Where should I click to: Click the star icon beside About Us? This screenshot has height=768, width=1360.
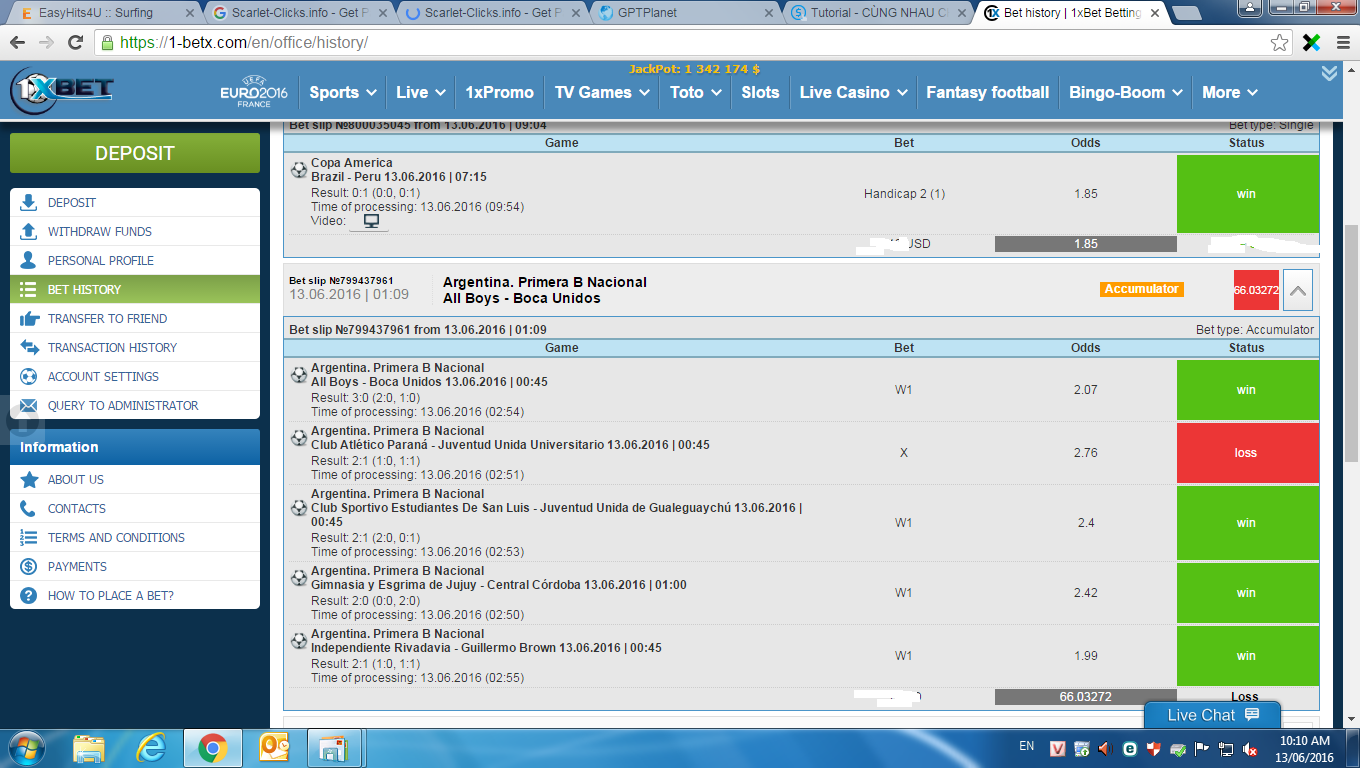tap(29, 479)
